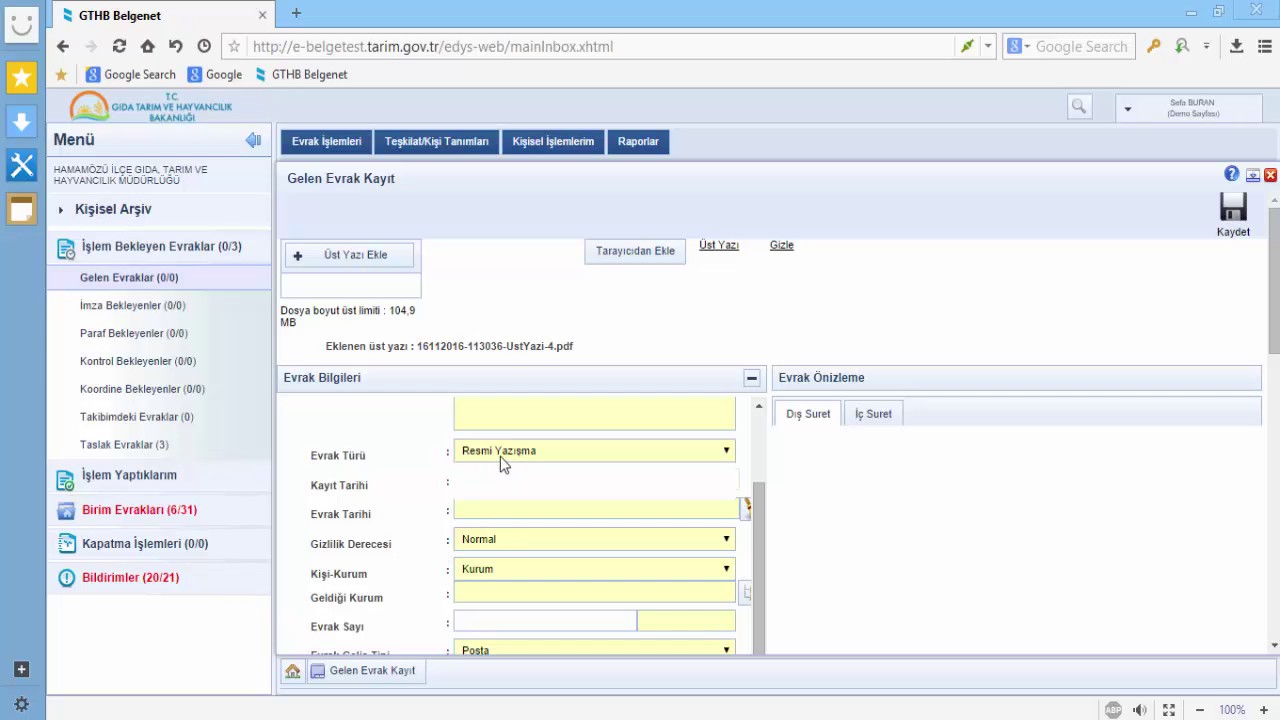Image resolution: width=1280 pixels, height=720 pixels.
Task: Select Taslak Evraklar (3)
Action: click(124, 446)
